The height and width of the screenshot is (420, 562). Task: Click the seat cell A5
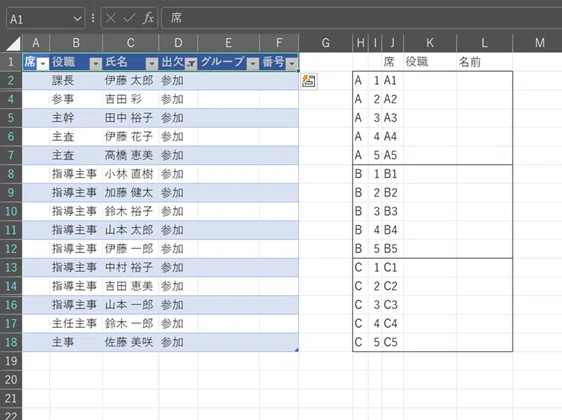(x=392, y=155)
